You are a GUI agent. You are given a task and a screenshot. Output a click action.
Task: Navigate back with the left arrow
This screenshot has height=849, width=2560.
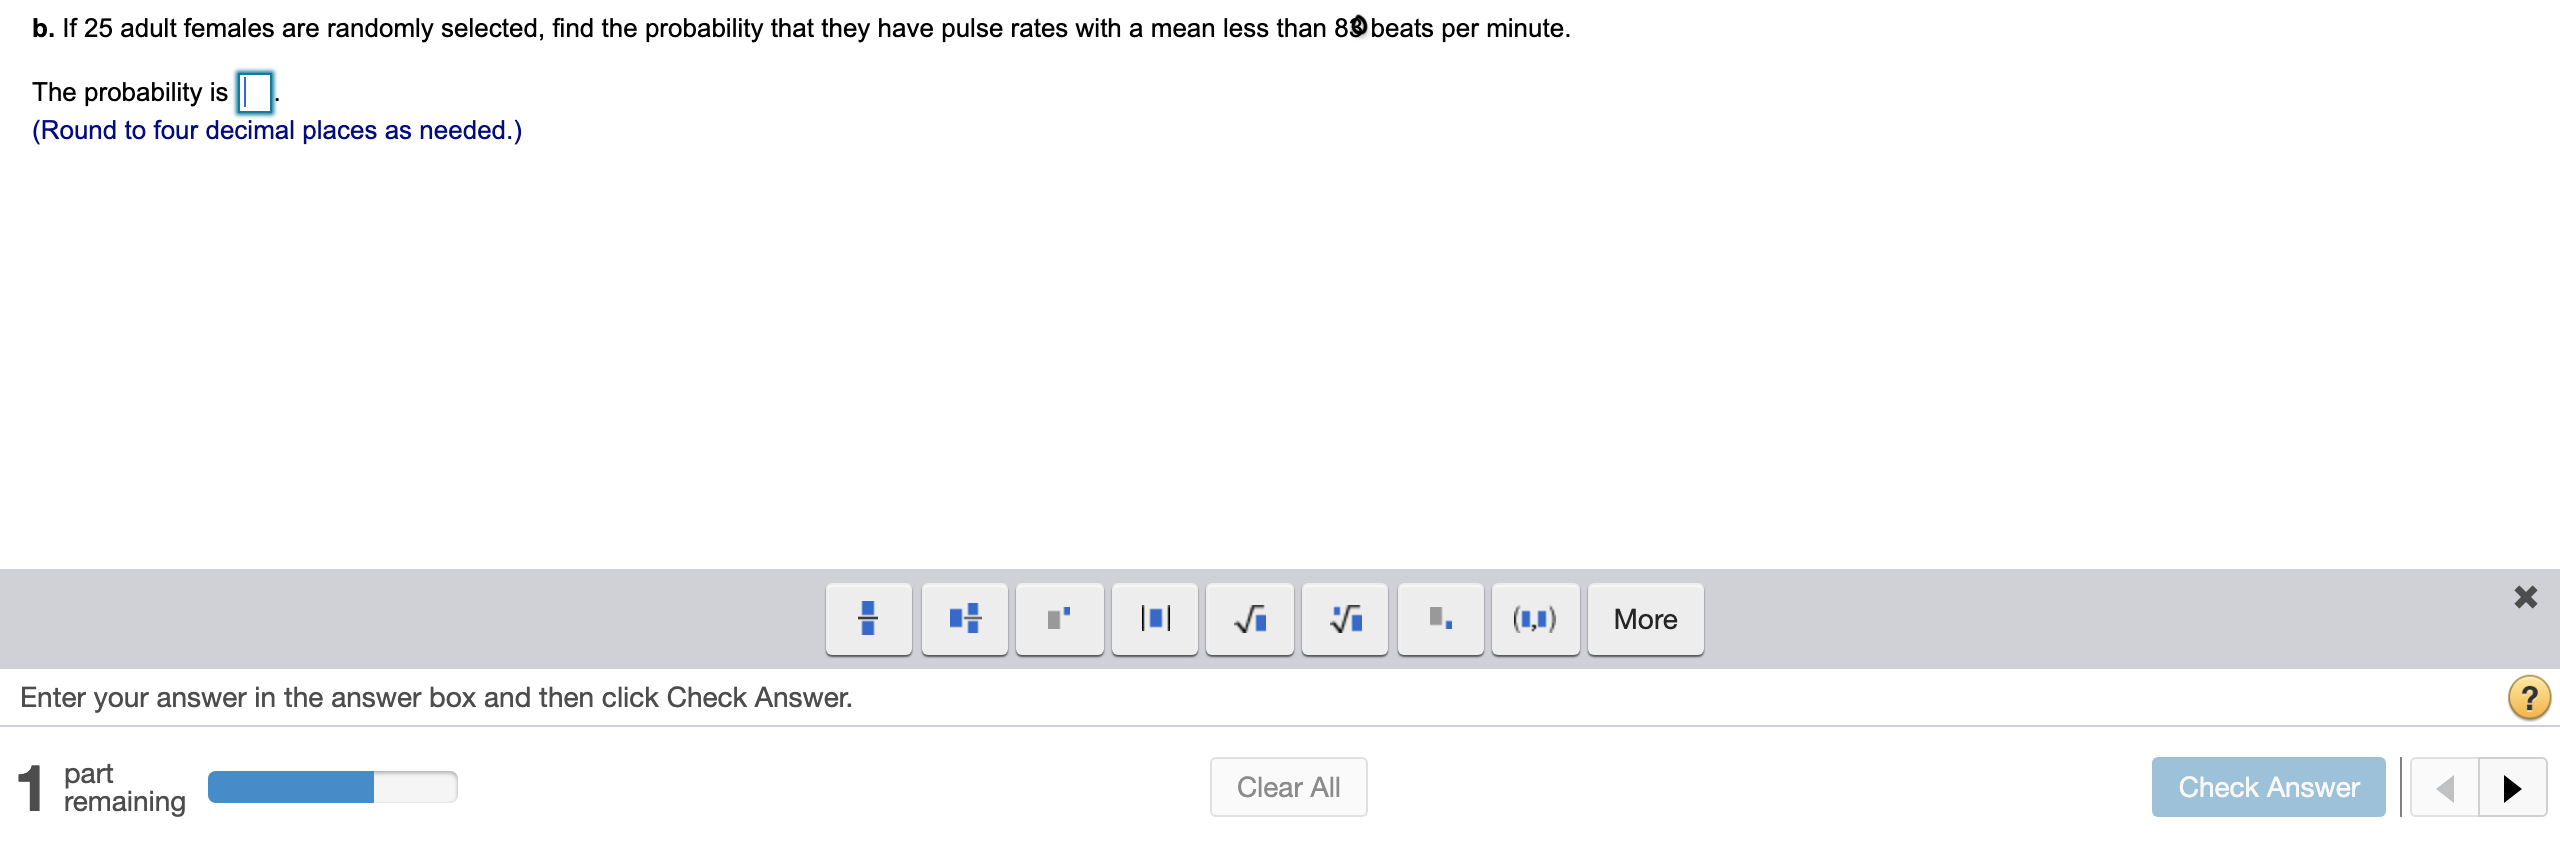click(x=2445, y=787)
